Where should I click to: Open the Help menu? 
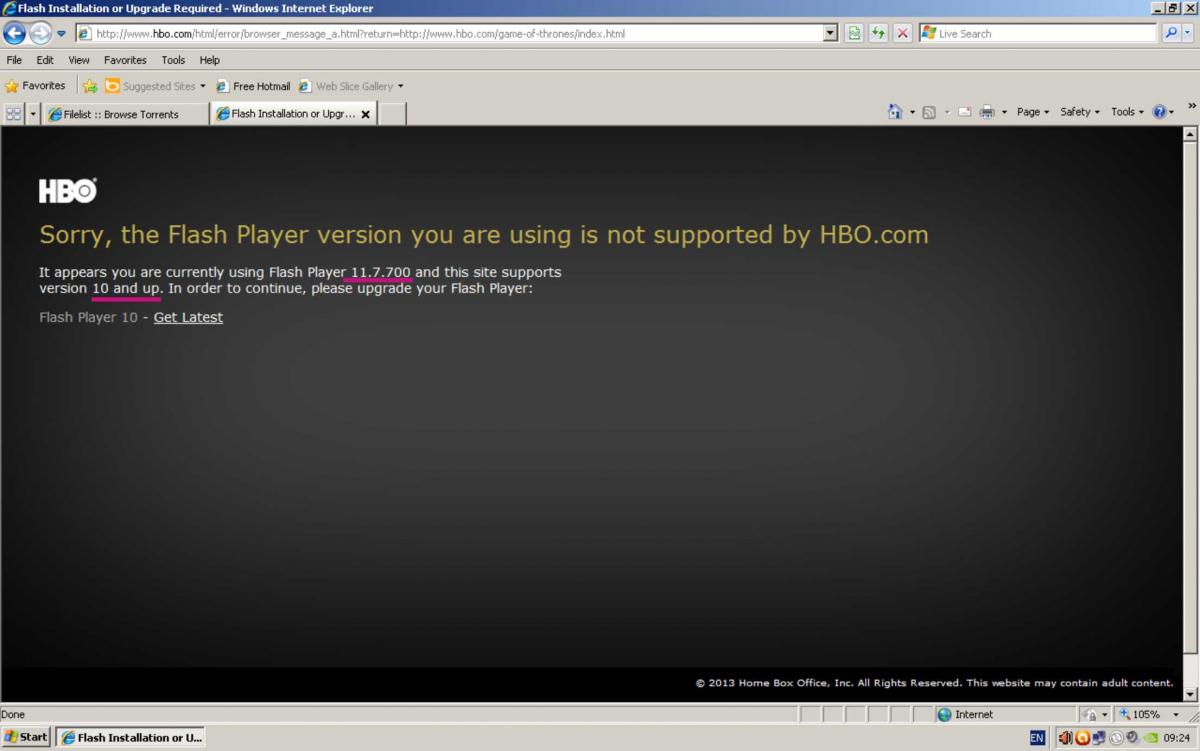click(209, 60)
